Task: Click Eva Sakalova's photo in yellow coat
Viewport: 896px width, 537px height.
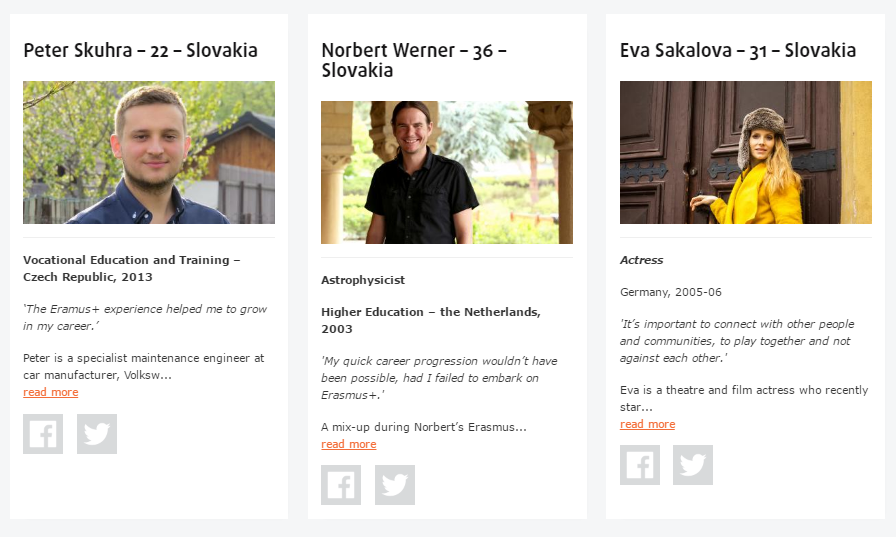Action: coord(746,153)
